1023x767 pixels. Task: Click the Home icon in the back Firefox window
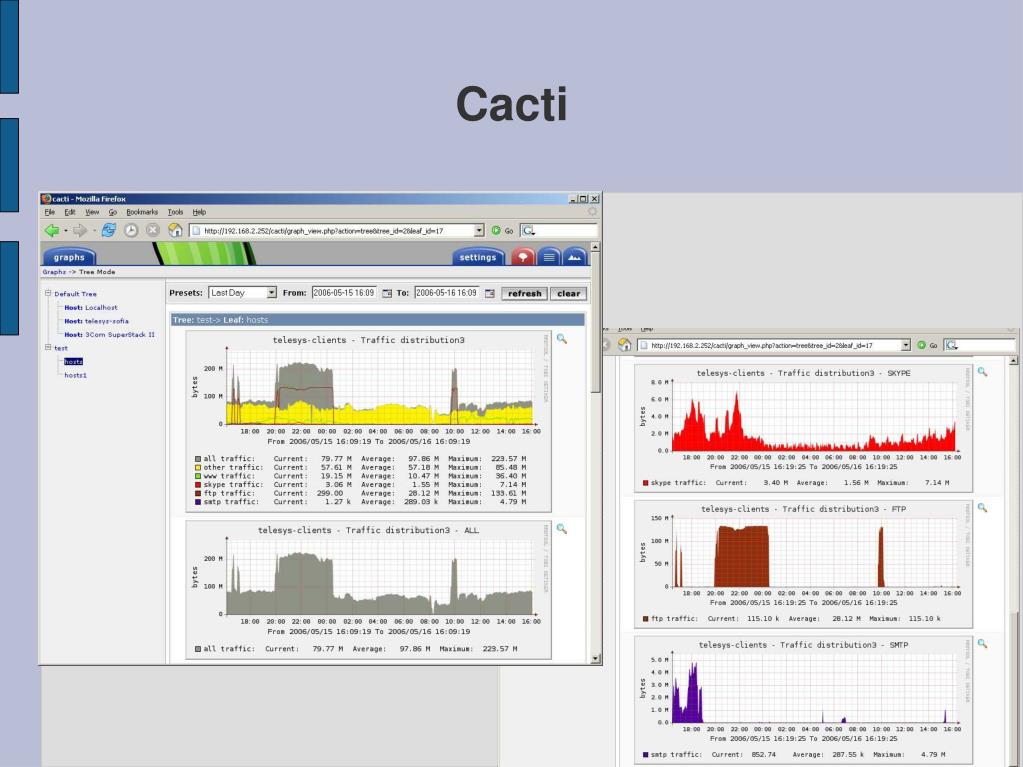click(624, 345)
